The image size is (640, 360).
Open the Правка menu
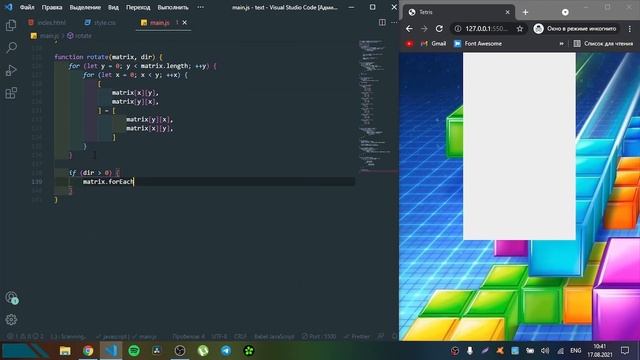pos(52,7)
